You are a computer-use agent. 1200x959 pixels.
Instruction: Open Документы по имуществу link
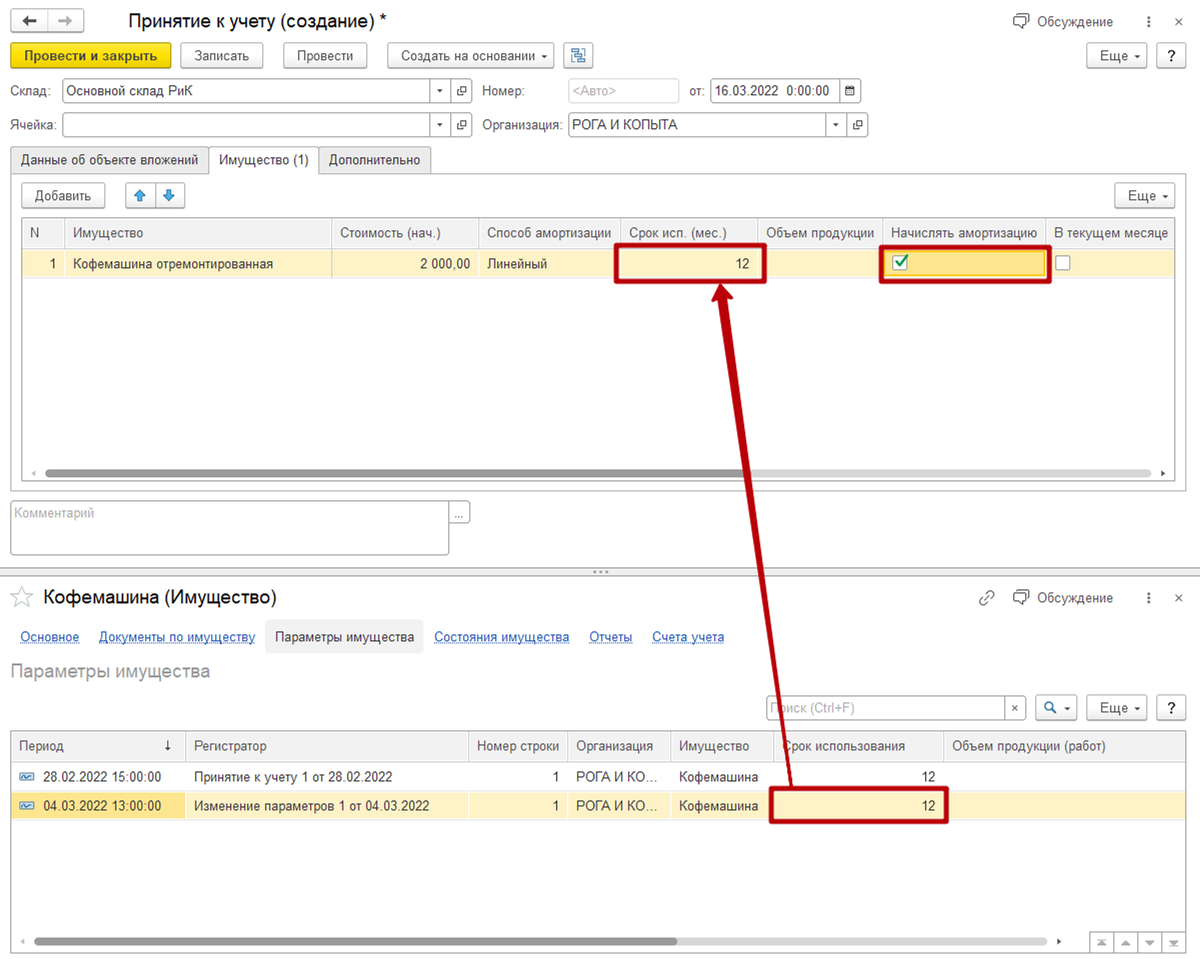pyautogui.click(x=177, y=637)
